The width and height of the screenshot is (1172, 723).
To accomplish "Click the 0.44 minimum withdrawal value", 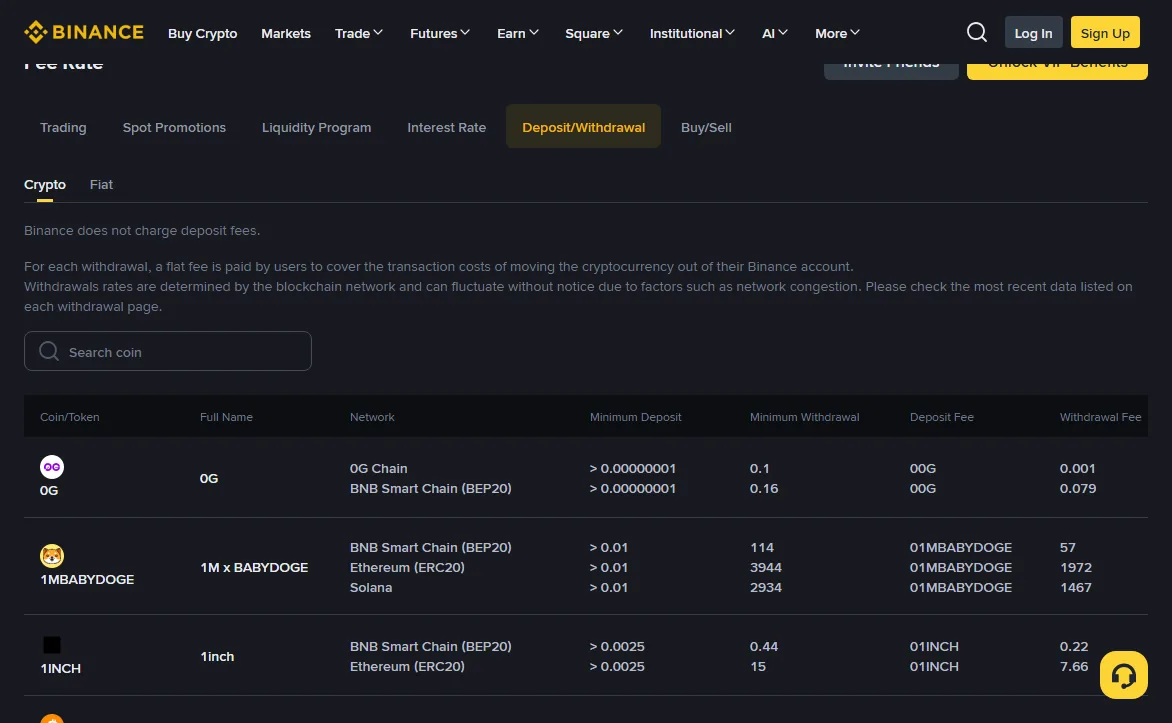I will (x=764, y=646).
